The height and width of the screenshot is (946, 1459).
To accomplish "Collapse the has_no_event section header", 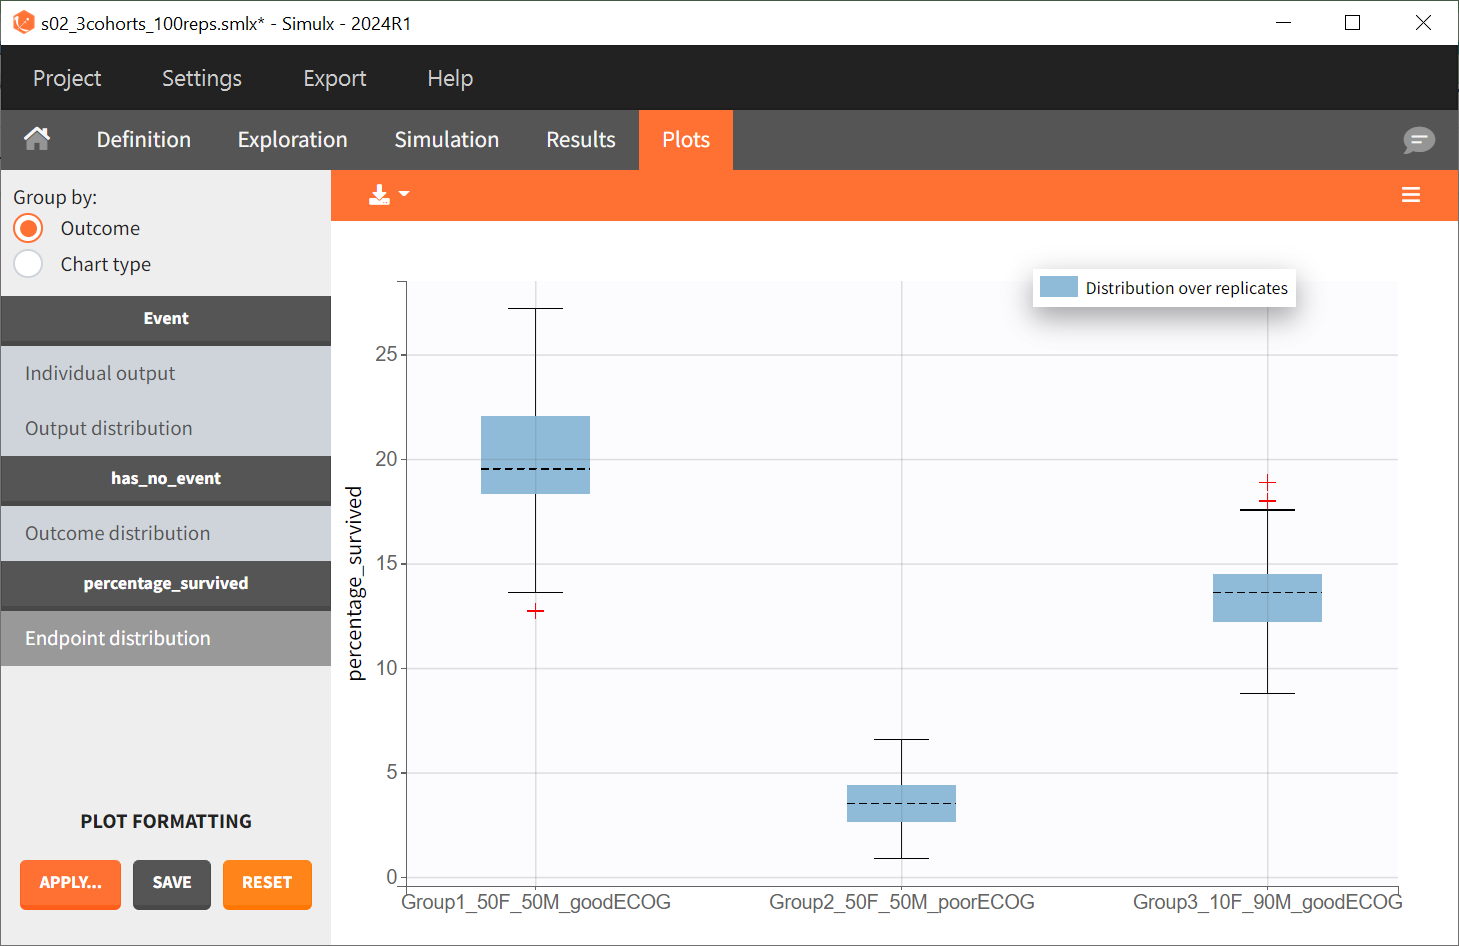I will (x=166, y=479).
